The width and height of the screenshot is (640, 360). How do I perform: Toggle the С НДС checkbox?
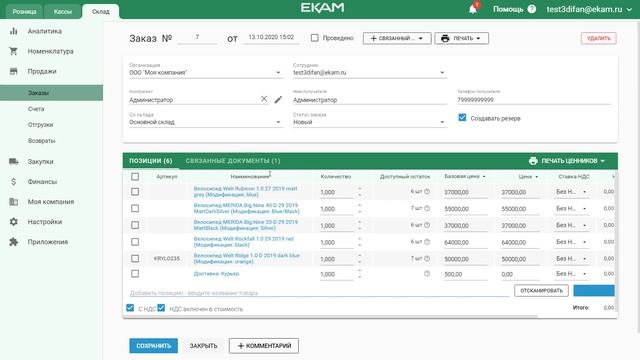coord(130,308)
